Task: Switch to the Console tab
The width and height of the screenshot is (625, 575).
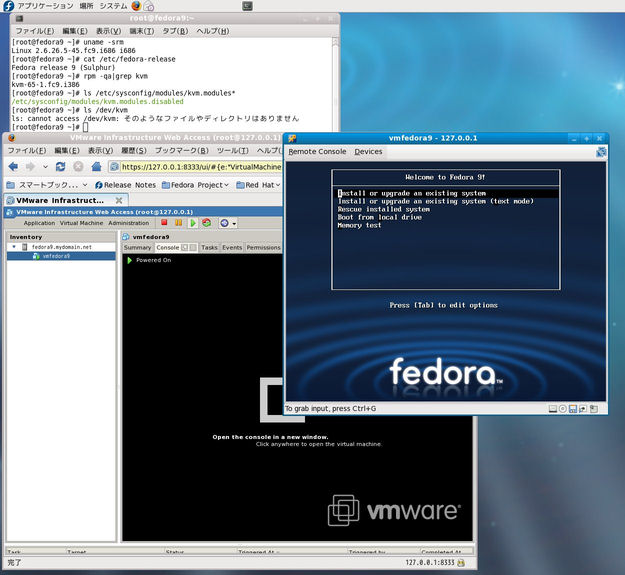Action: pyautogui.click(x=168, y=247)
